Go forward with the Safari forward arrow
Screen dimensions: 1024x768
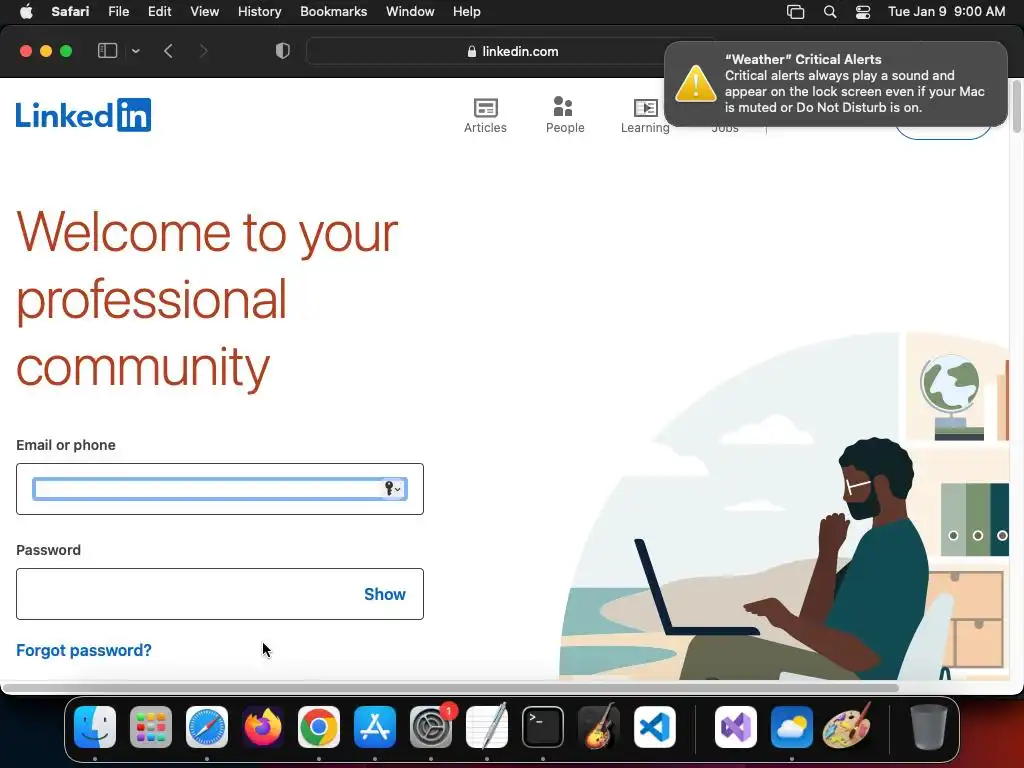(204, 51)
